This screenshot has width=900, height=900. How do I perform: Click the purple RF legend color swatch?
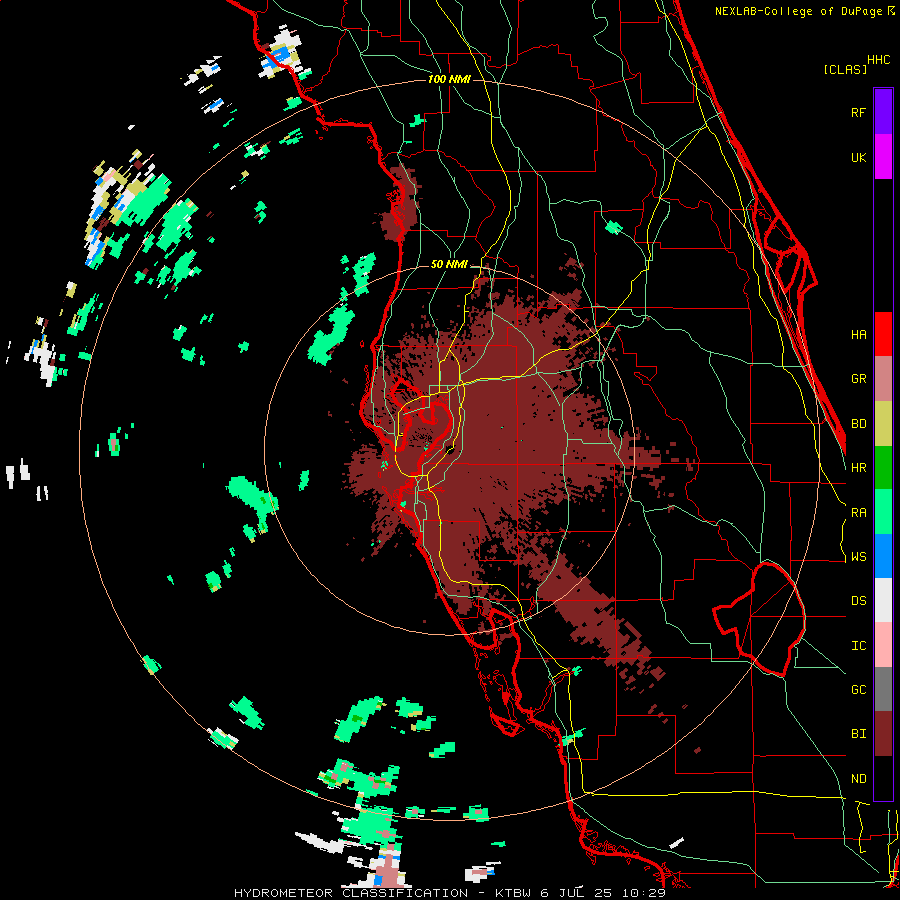point(883,112)
